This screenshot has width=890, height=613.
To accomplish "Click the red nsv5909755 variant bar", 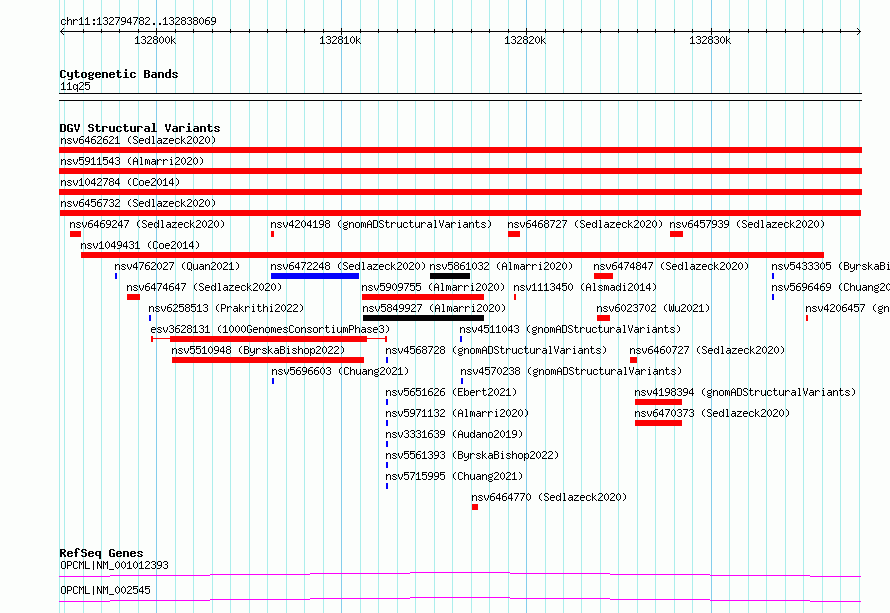I will (423, 297).
